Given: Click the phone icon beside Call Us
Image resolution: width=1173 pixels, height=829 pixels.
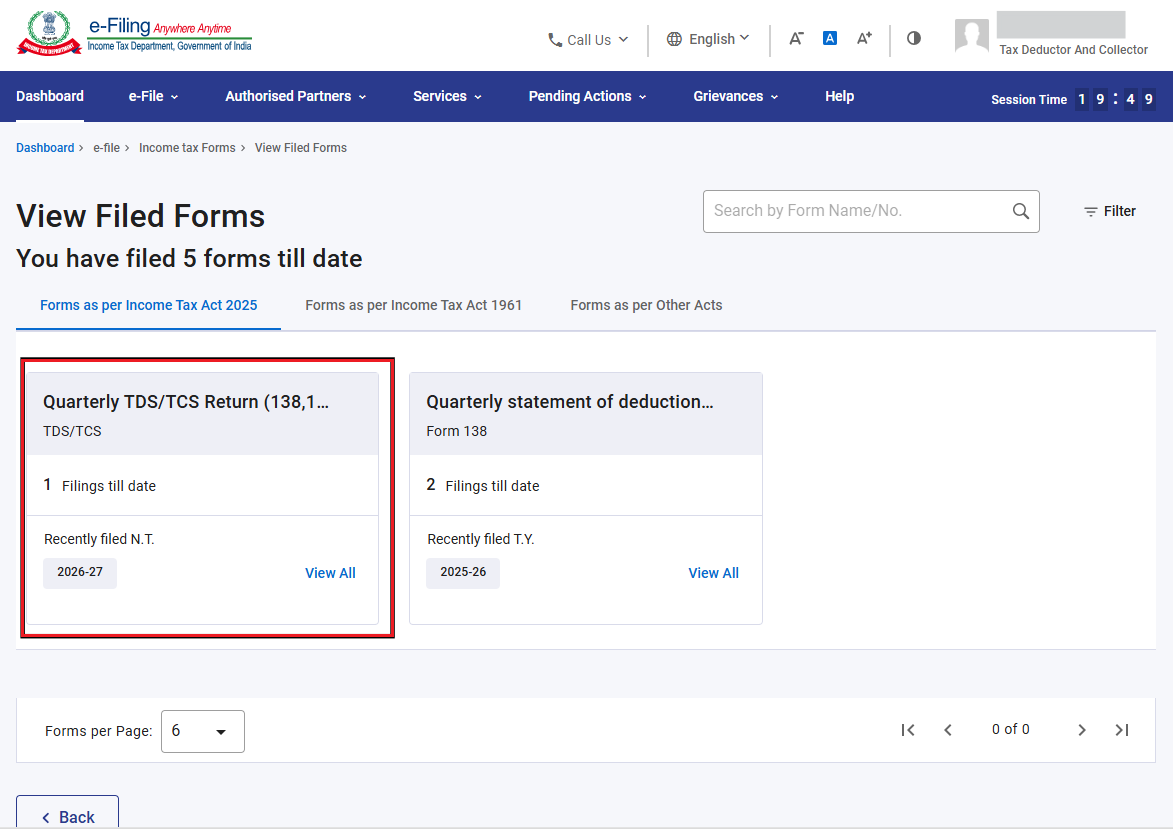Looking at the screenshot, I should [x=554, y=40].
